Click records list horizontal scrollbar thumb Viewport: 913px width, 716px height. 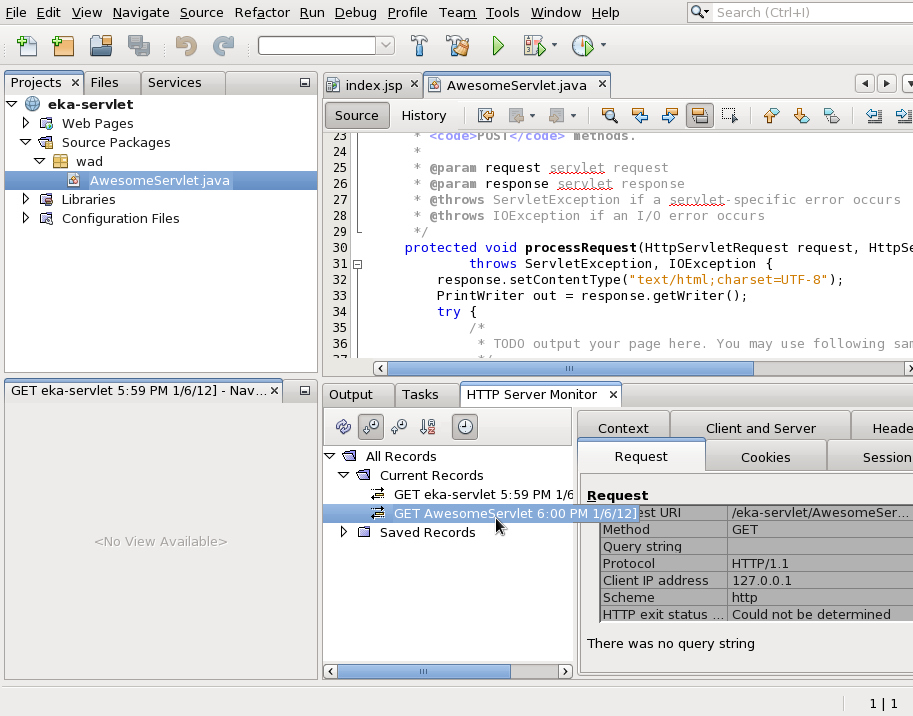click(x=423, y=672)
